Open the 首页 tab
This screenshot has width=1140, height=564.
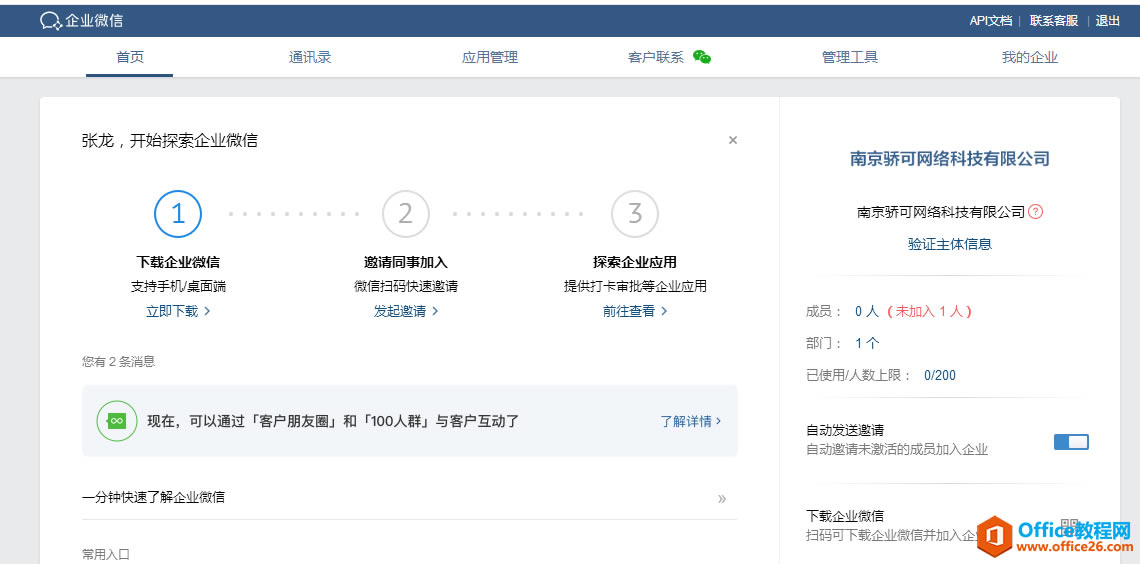(130, 57)
